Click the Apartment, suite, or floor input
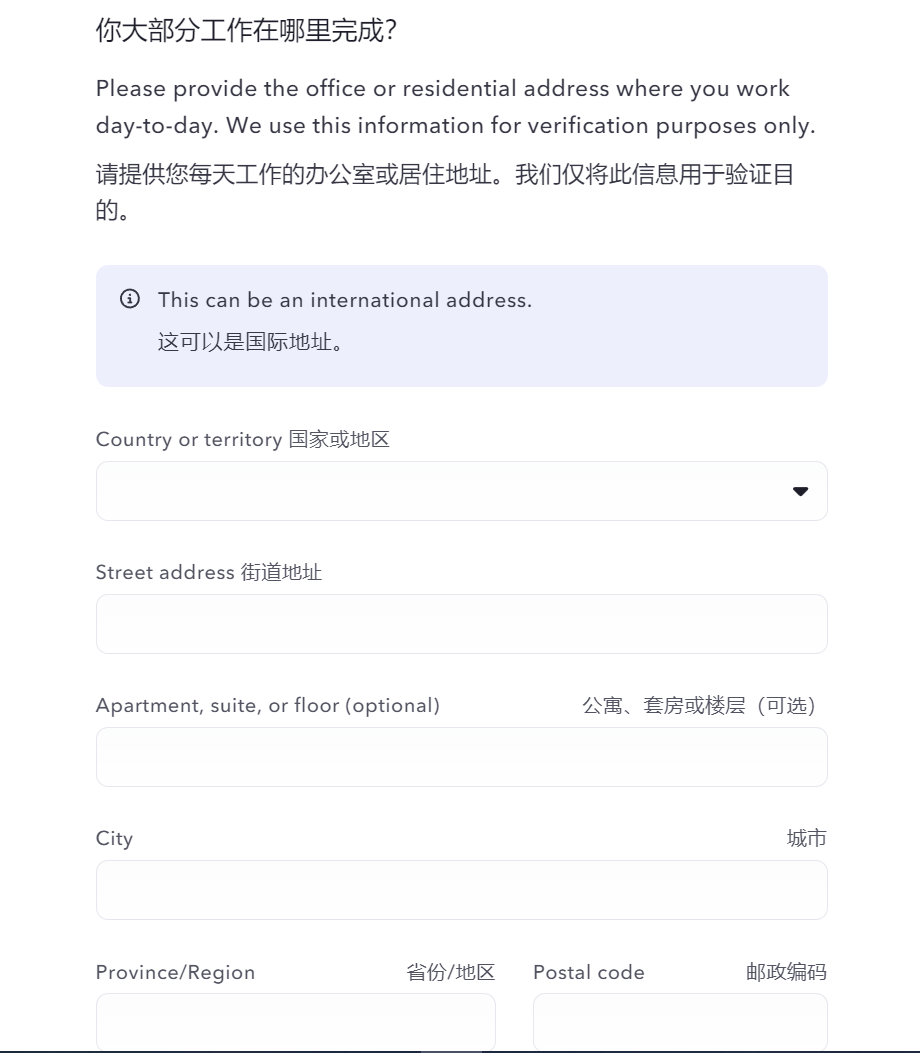Image resolution: width=920 pixels, height=1053 pixels. (x=461, y=757)
